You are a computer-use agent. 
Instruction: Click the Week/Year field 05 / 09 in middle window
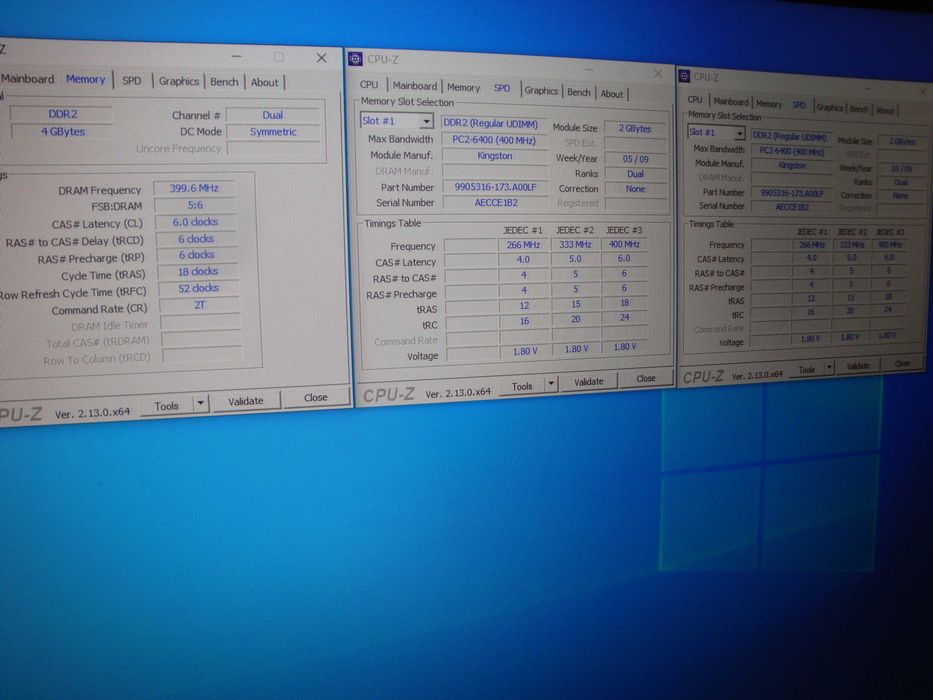(x=635, y=159)
